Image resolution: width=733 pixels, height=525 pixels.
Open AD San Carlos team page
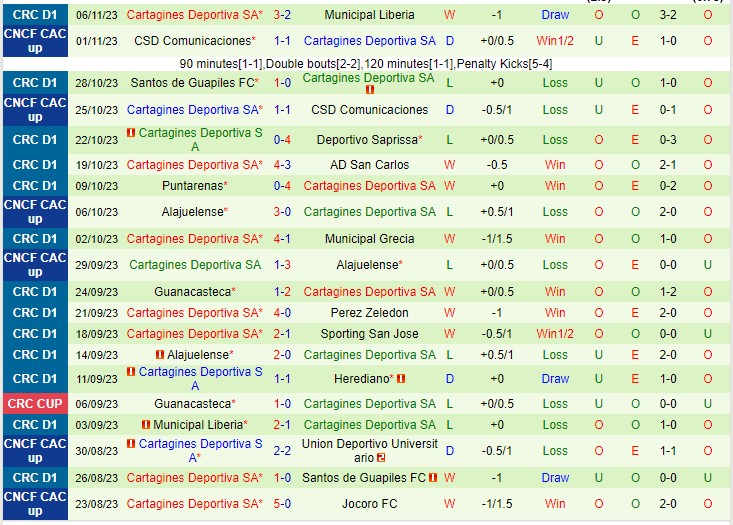click(x=369, y=164)
